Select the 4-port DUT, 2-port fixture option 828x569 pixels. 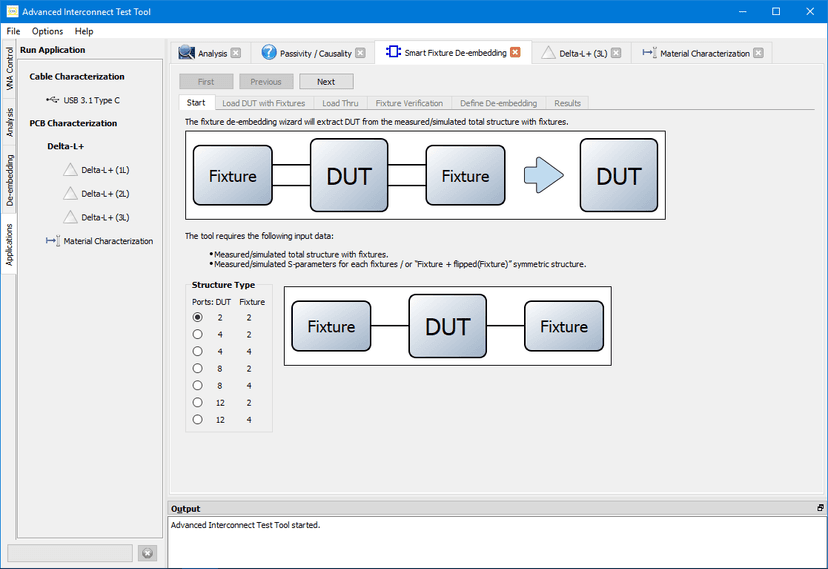(x=197, y=334)
